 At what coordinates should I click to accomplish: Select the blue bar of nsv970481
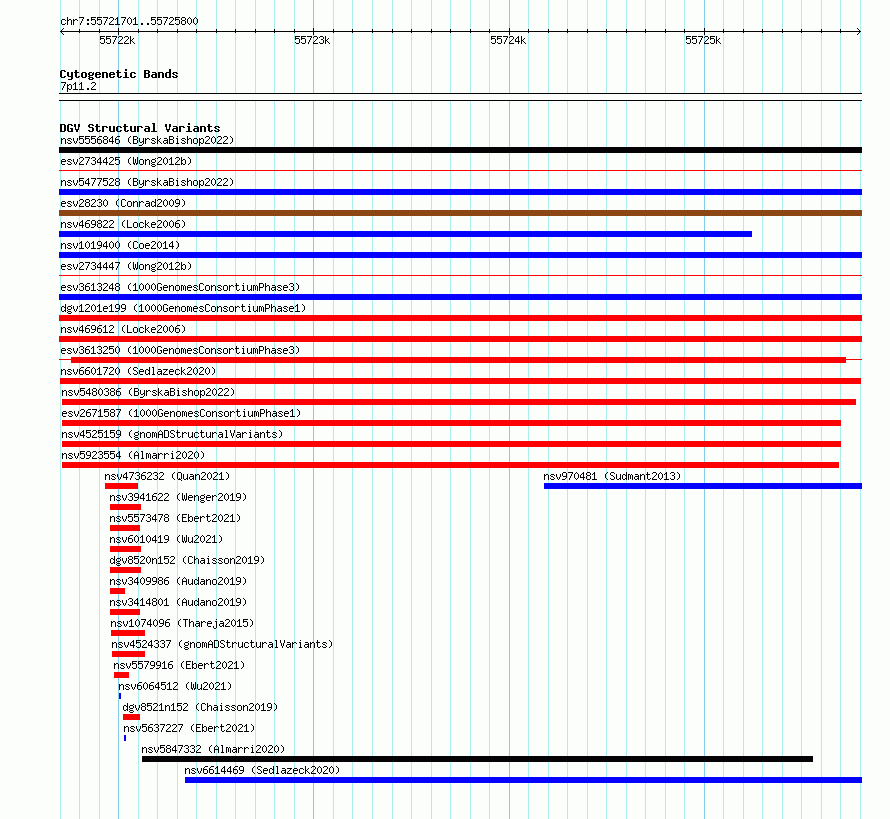pos(703,486)
